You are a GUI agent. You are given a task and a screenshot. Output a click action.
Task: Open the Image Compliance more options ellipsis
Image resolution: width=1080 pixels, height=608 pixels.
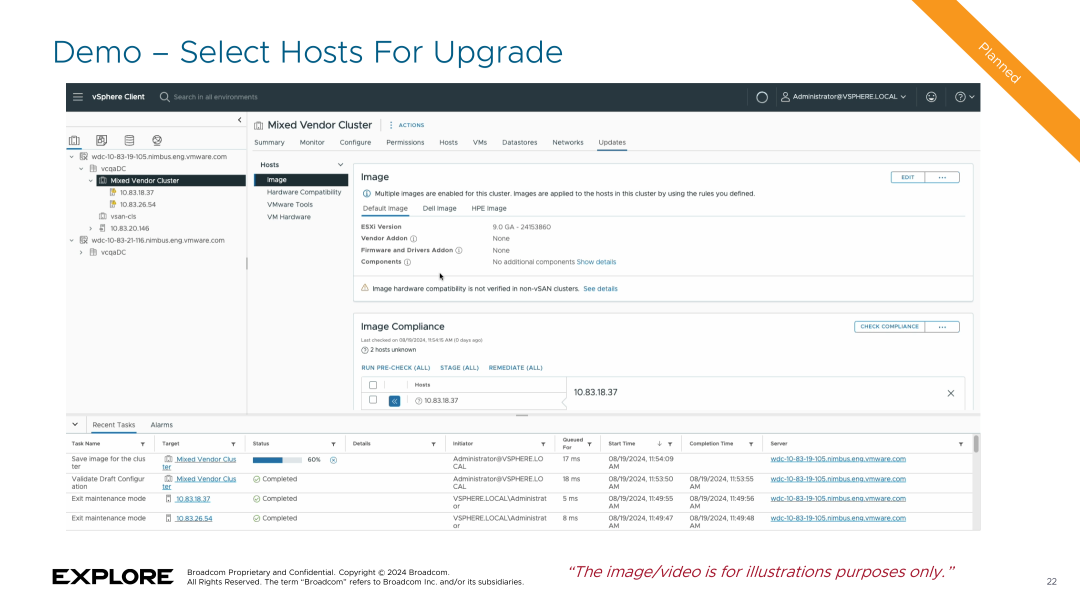942,327
